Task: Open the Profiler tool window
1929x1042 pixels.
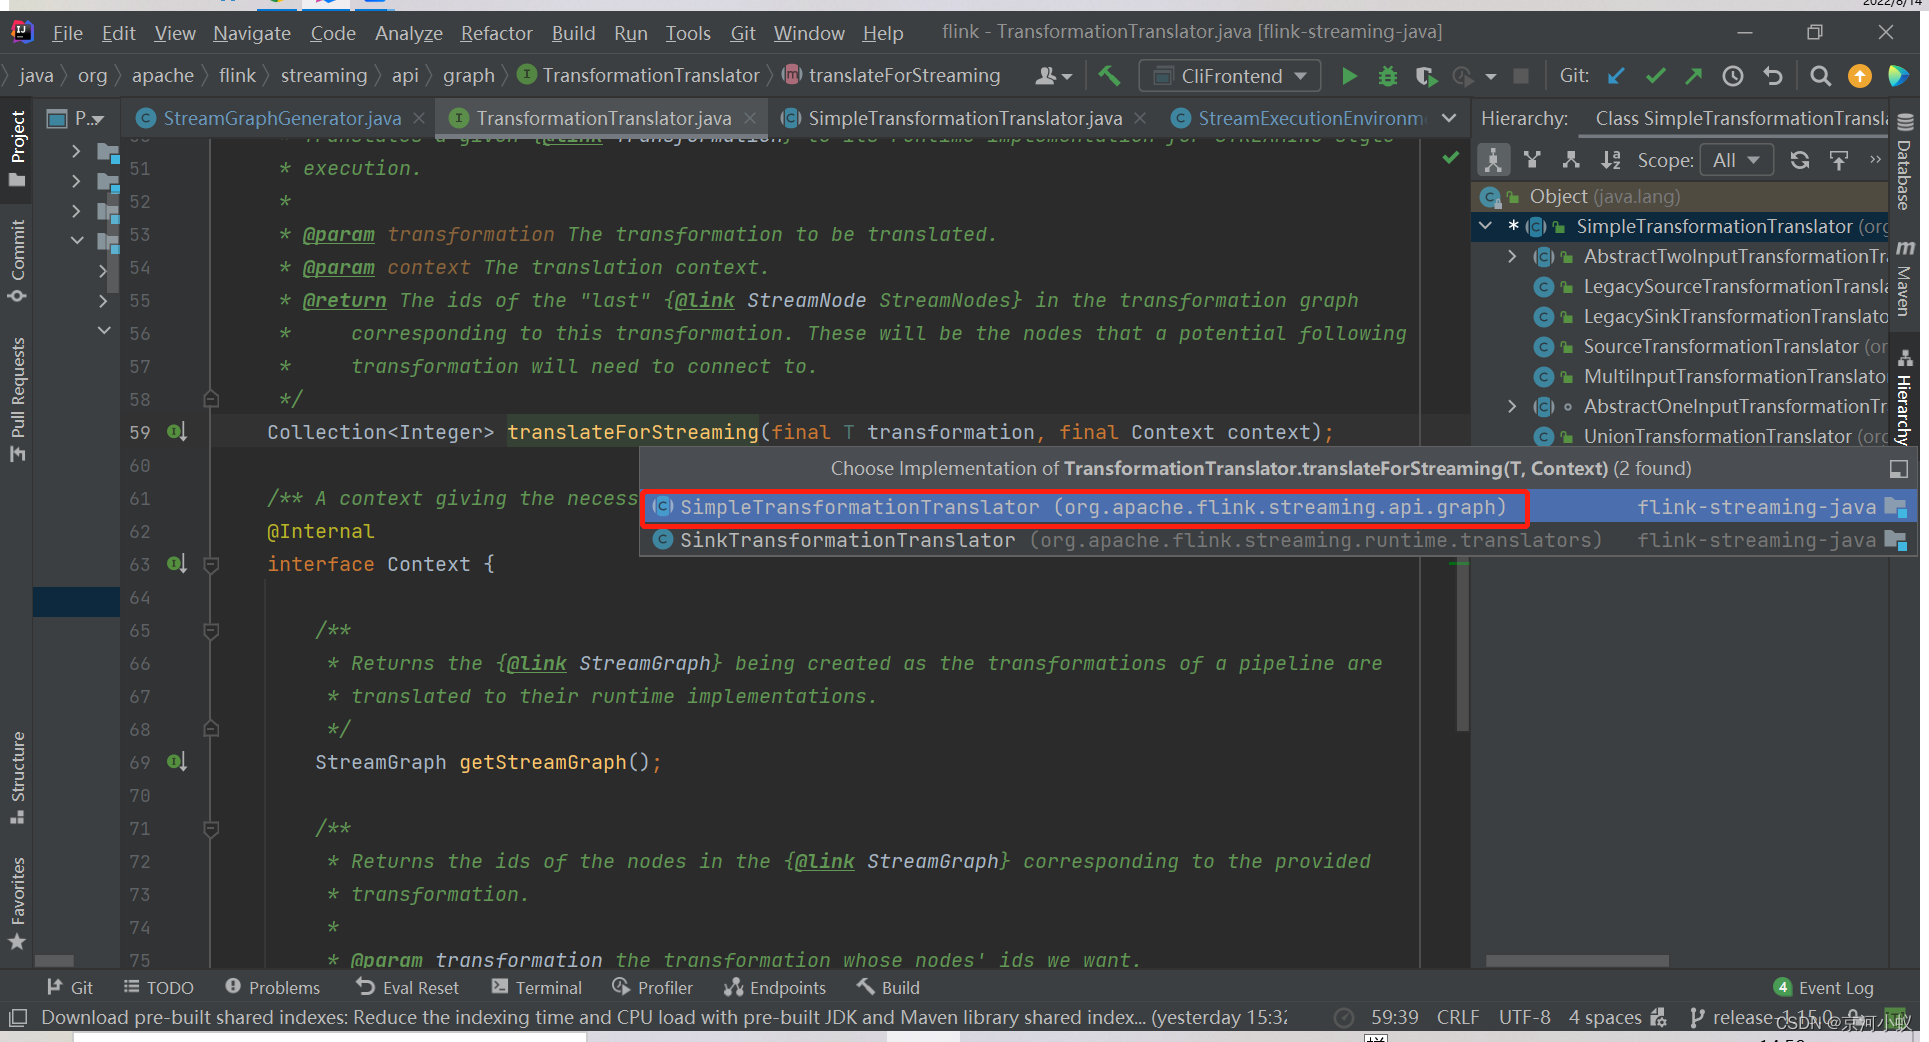Action: click(x=652, y=987)
